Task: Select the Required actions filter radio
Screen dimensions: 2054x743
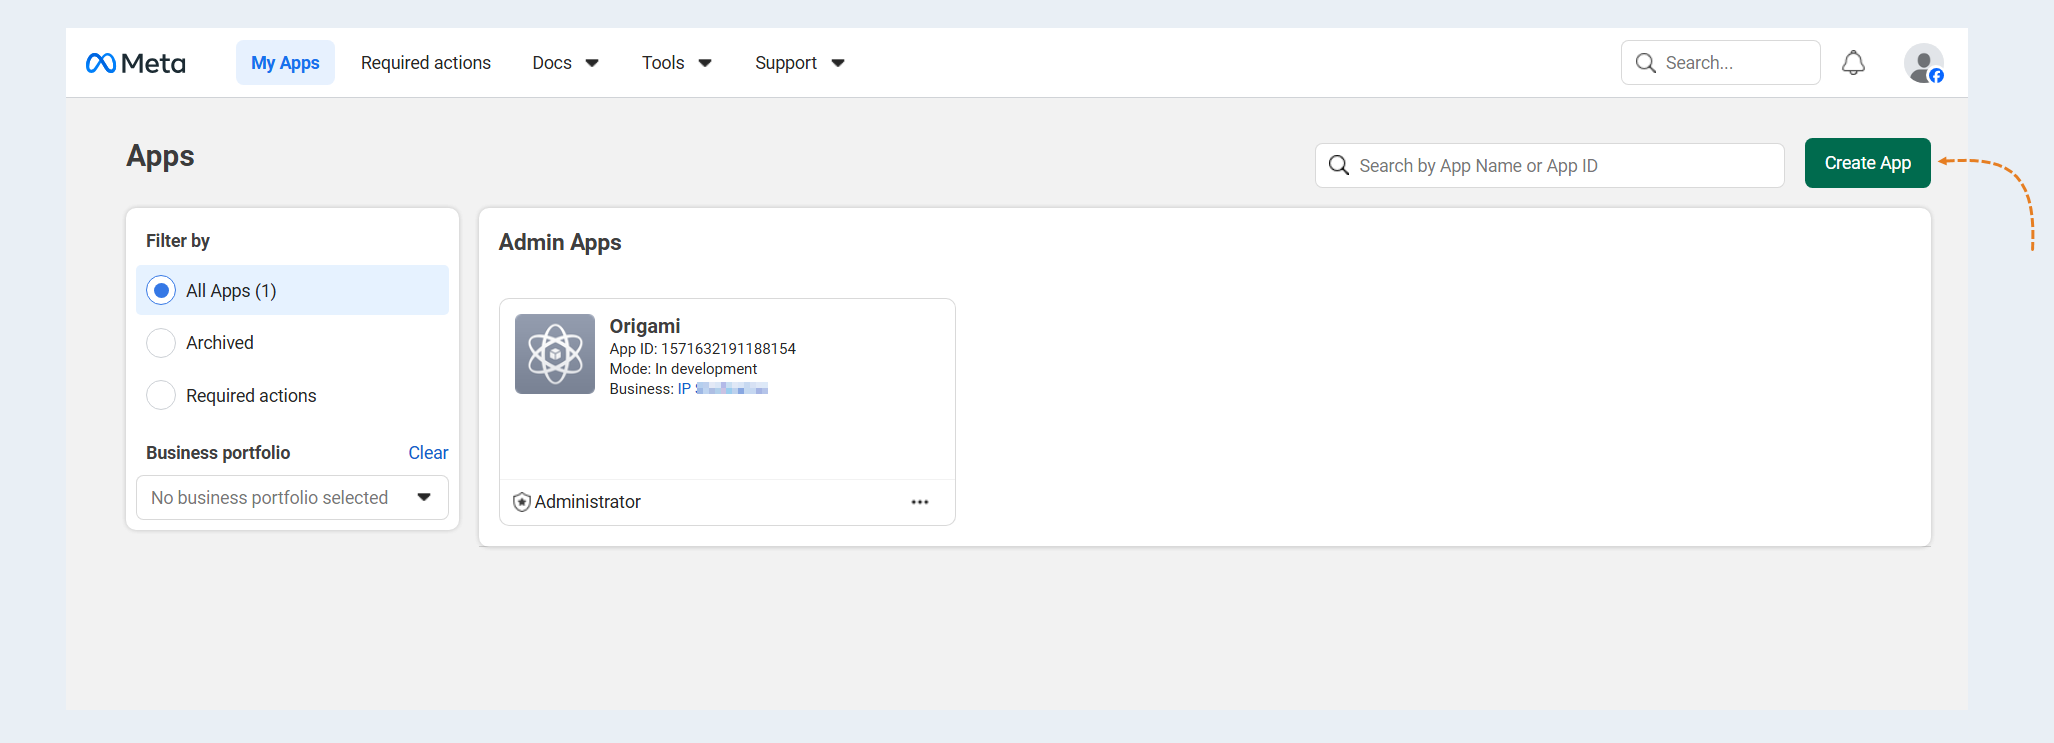Action: (161, 395)
